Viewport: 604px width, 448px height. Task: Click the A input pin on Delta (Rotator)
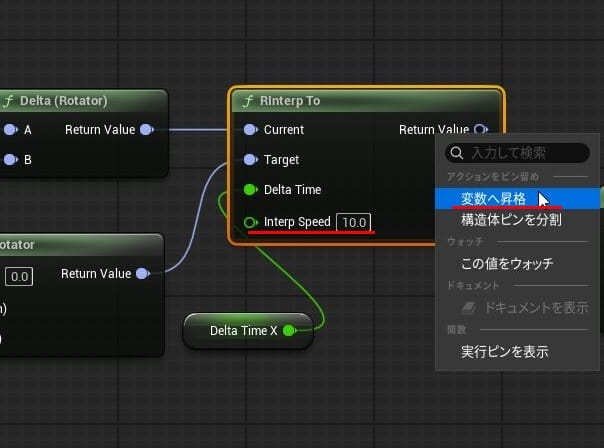coord(10,129)
